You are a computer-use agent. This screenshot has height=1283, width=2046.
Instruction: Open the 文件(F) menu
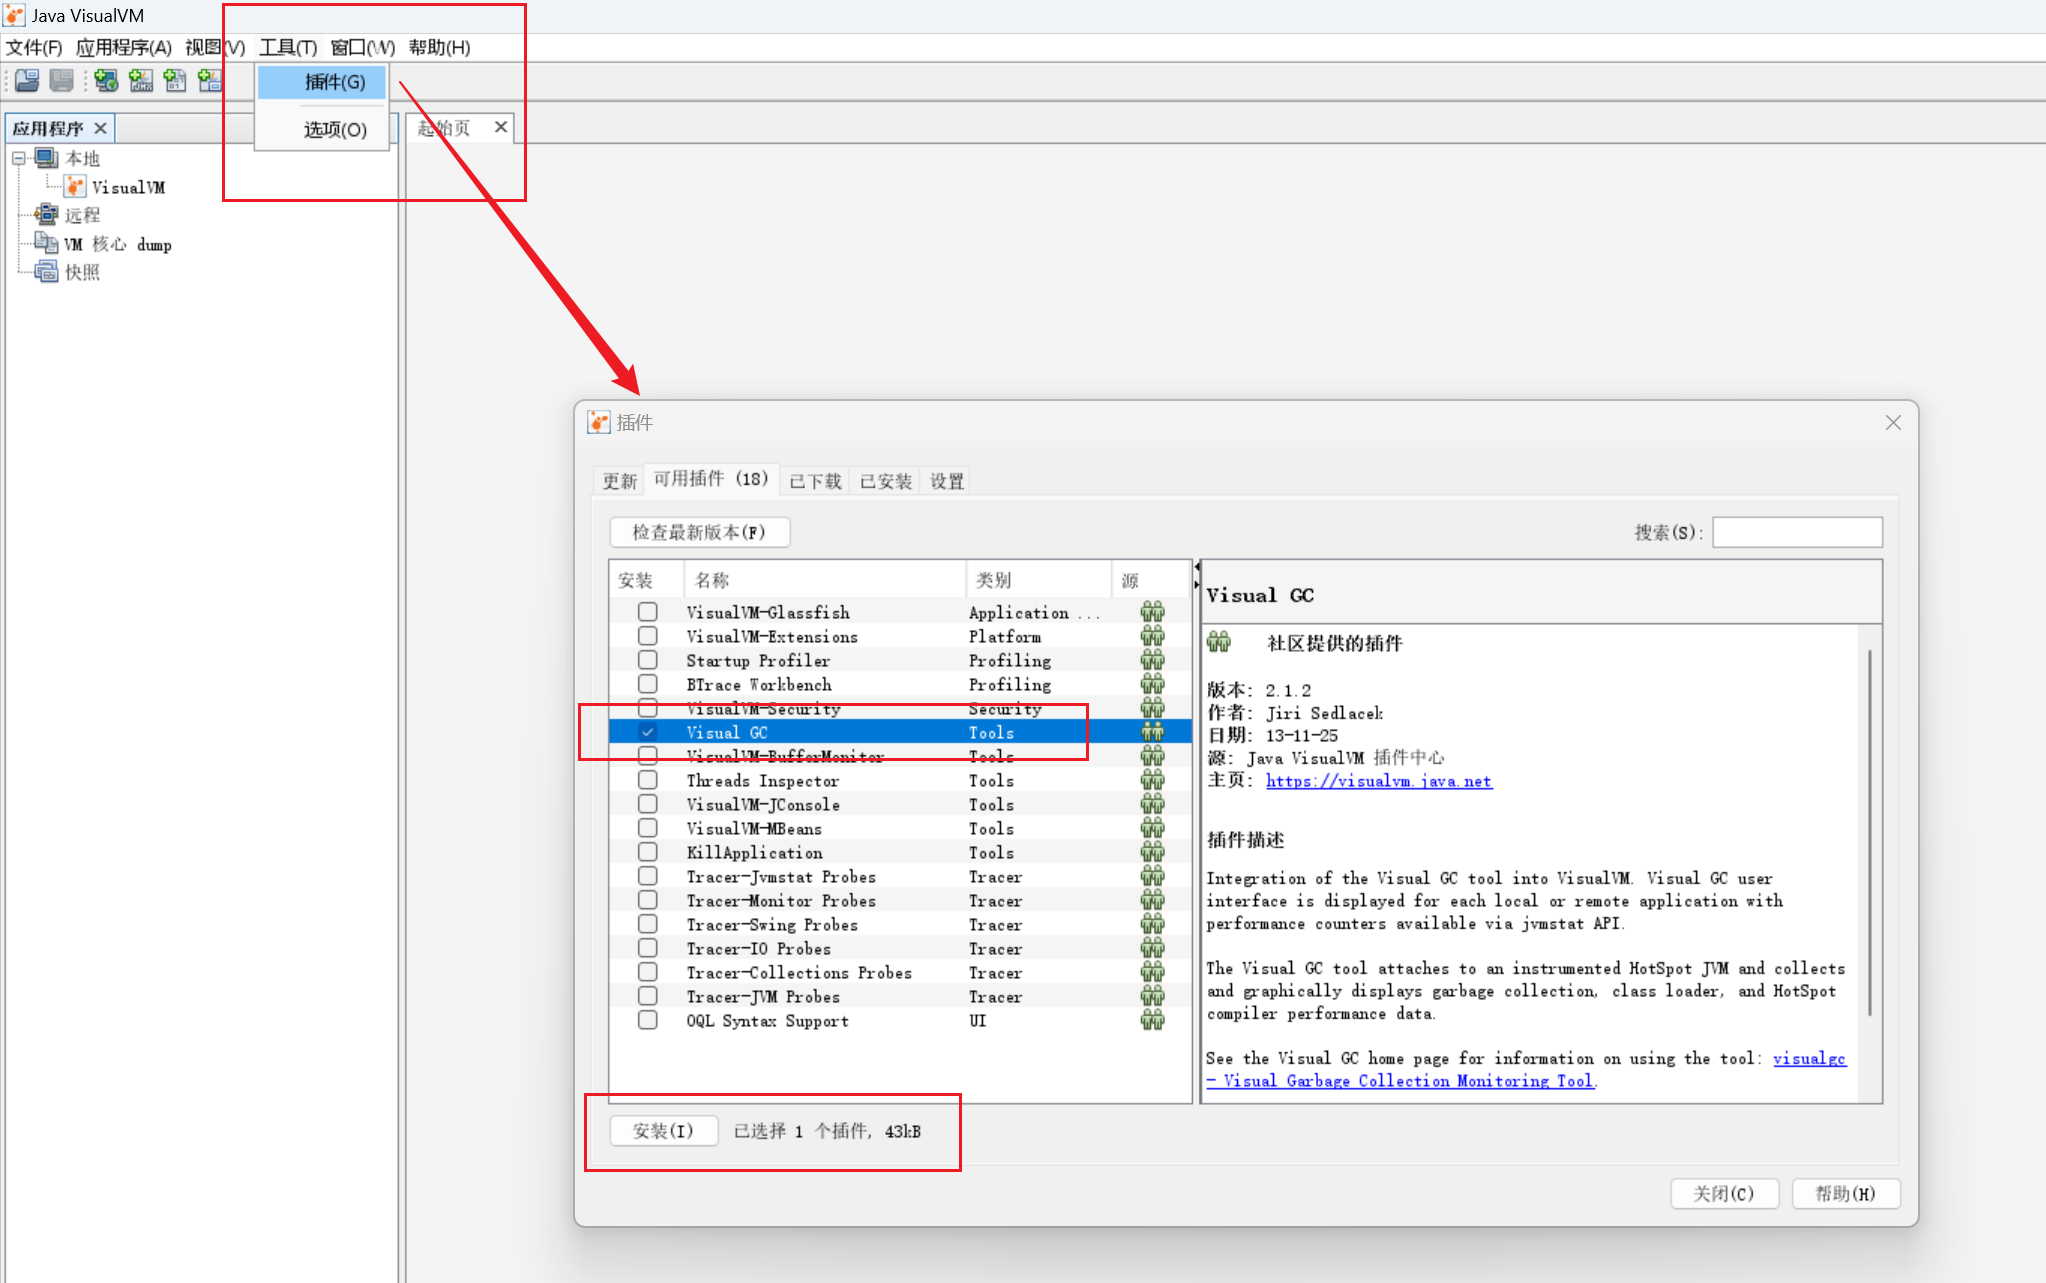34,47
